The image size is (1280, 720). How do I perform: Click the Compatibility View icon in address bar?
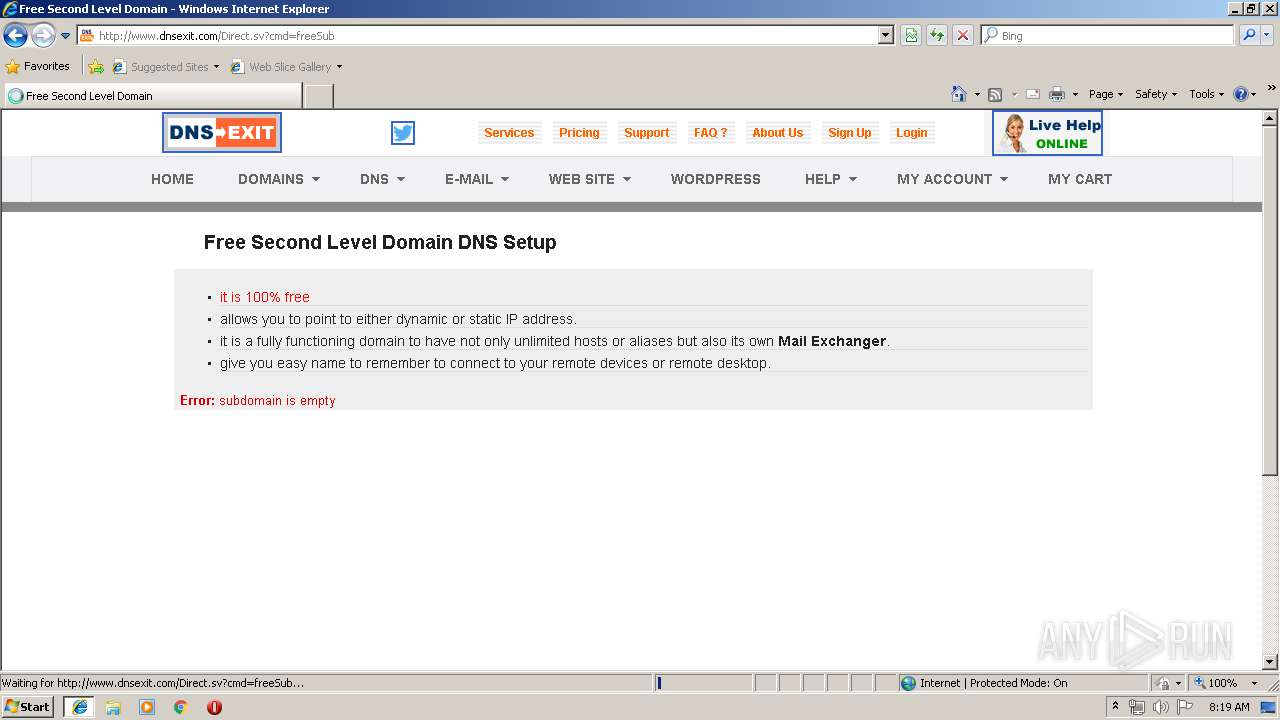(911, 35)
